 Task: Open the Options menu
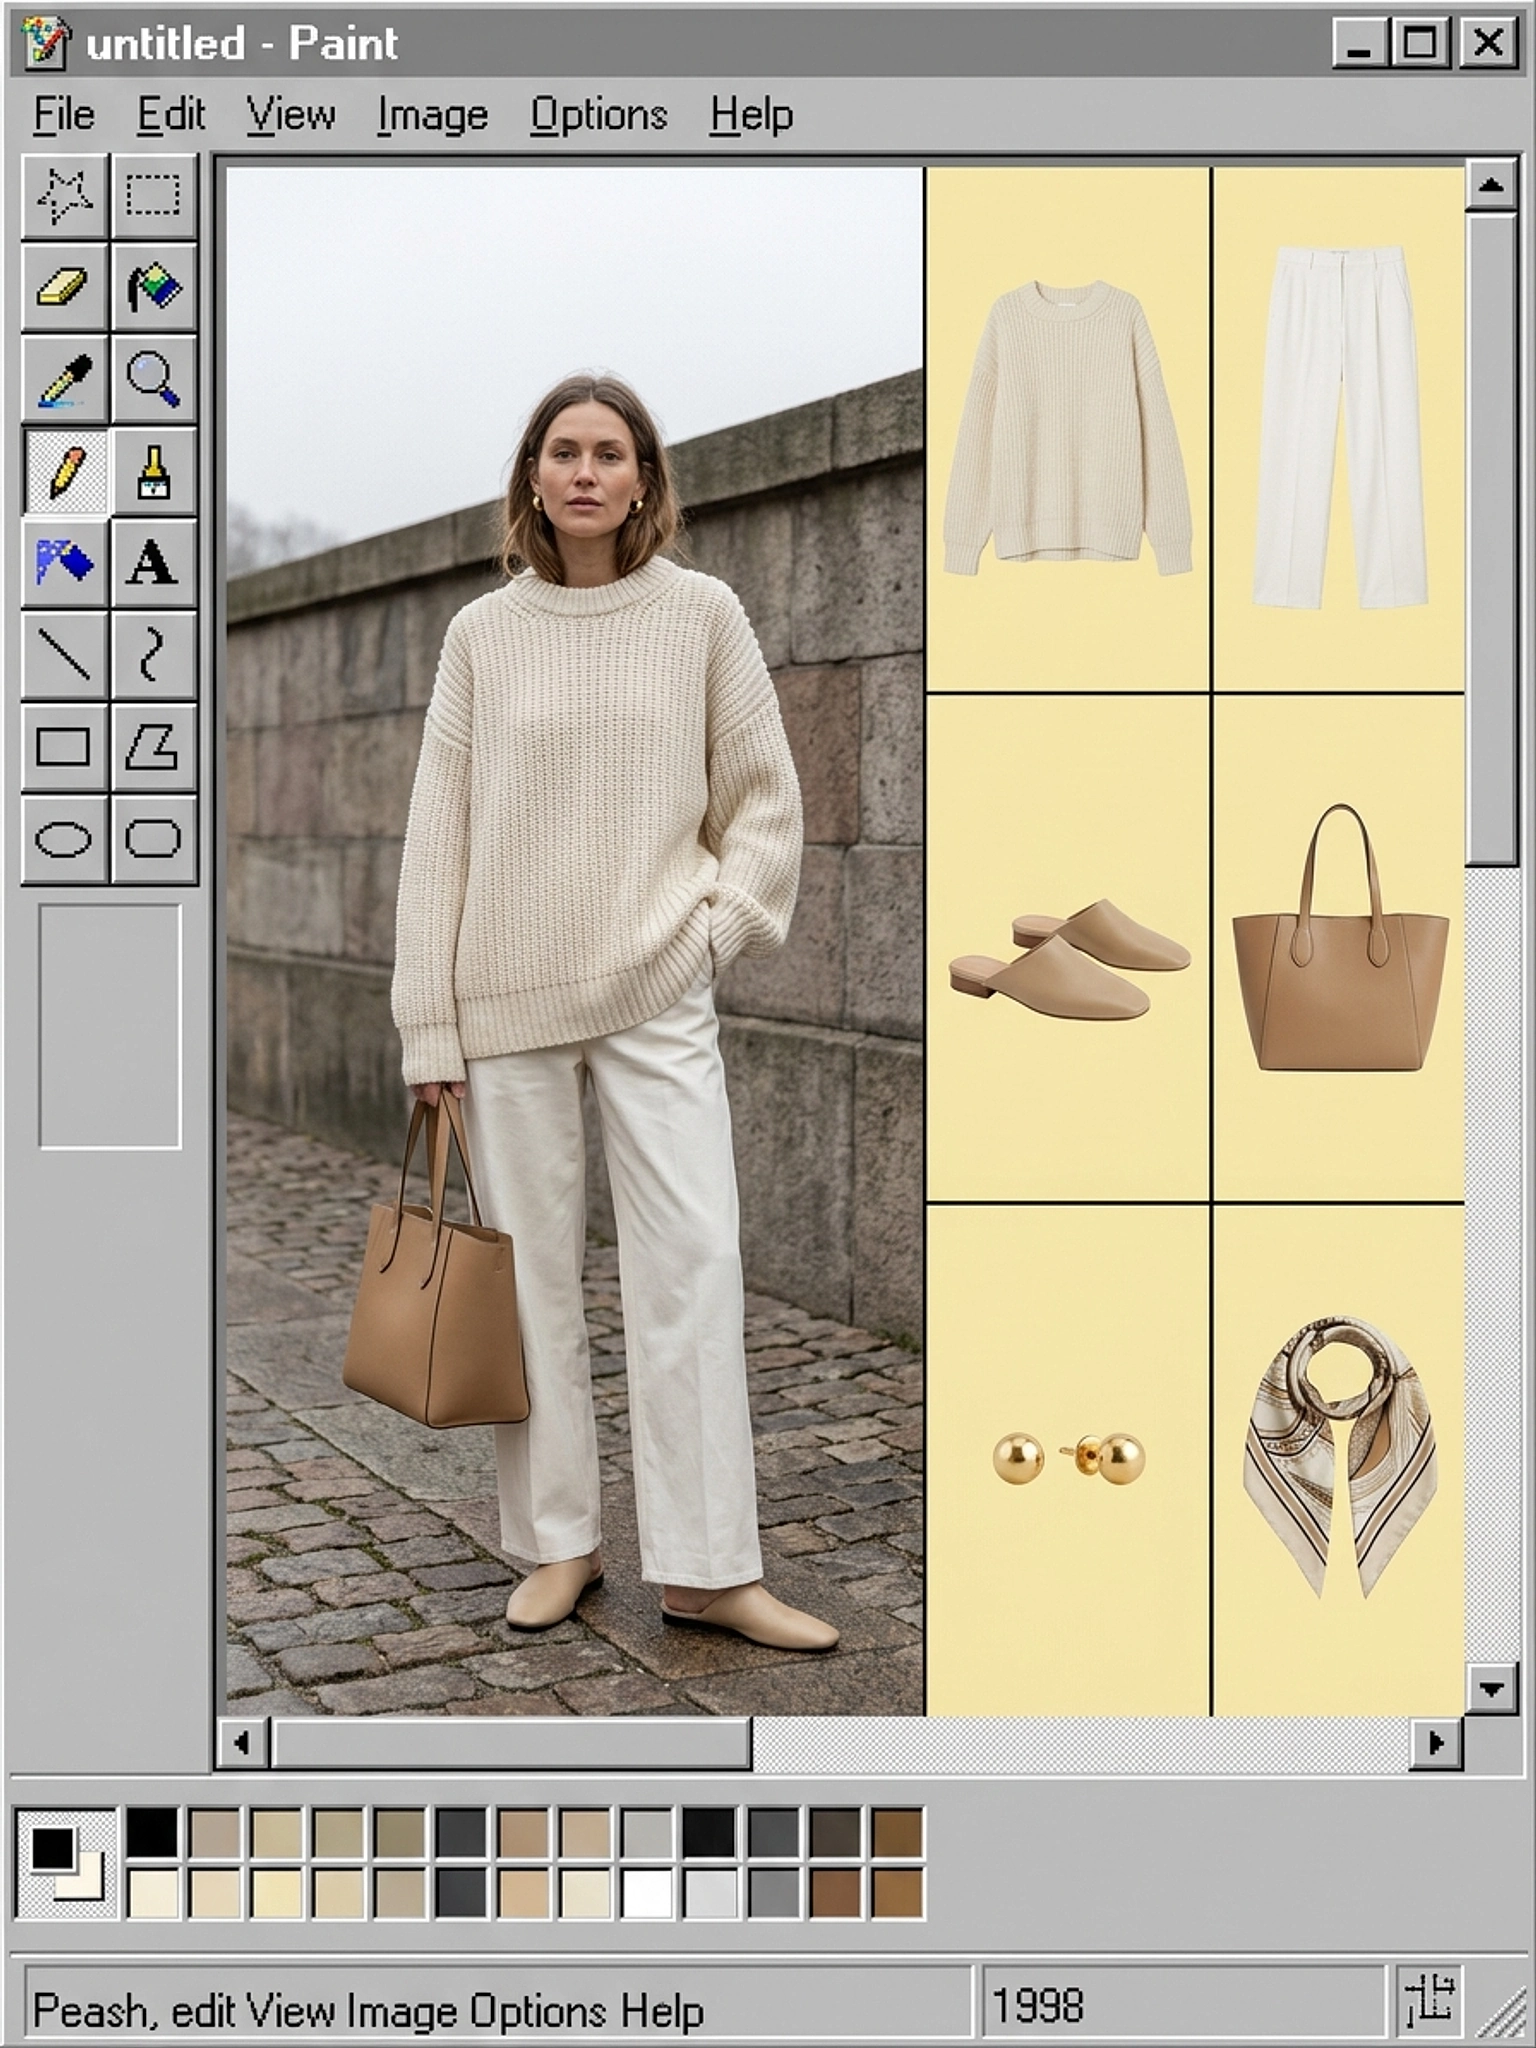(598, 115)
